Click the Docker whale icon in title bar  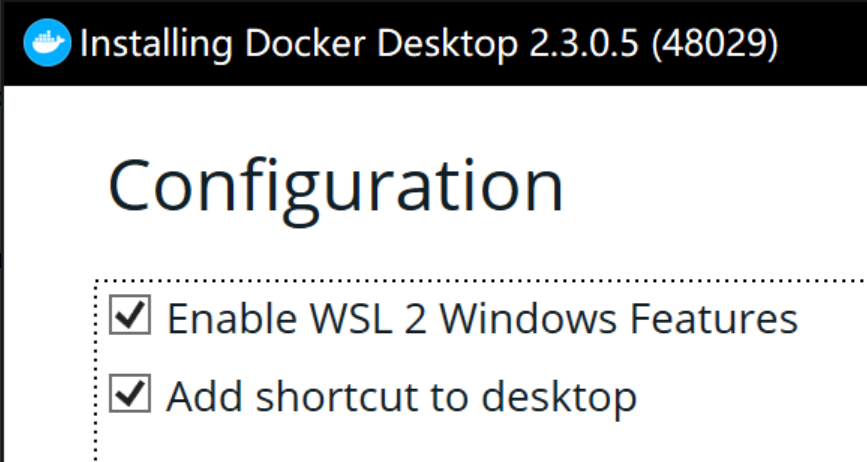(47, 43)
